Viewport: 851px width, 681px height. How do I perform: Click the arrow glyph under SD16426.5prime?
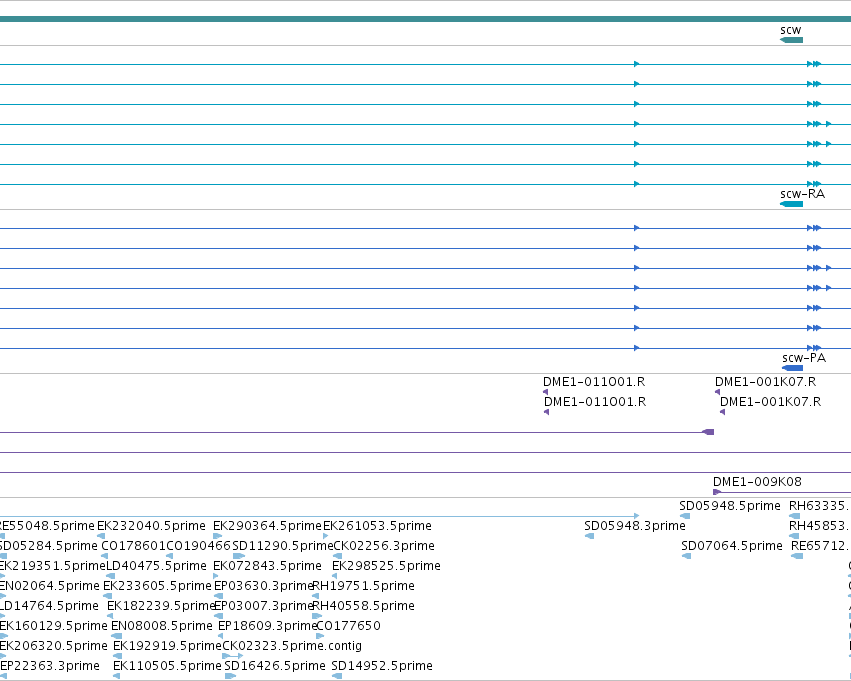(x=230, y=676)
